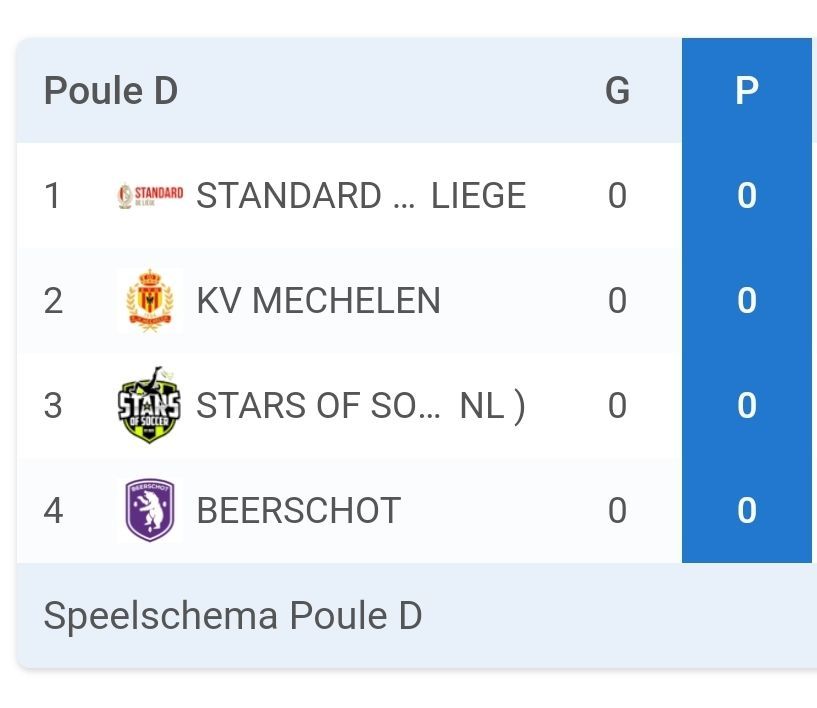Click the G column header
The width and height of the screenshot is (817, 708).
[617, 91]
